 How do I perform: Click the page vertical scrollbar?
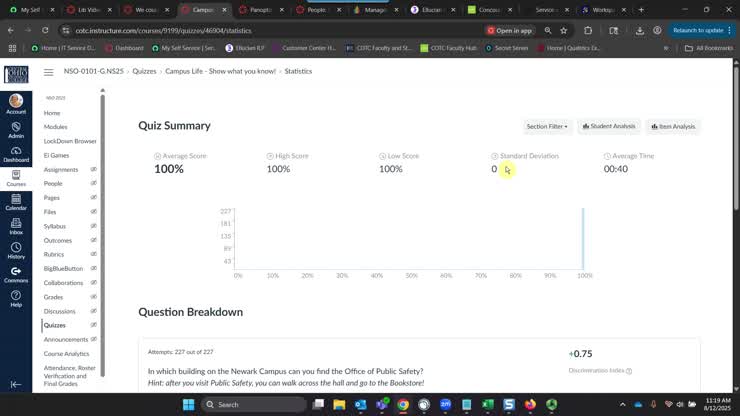click(x=736, y=137)
